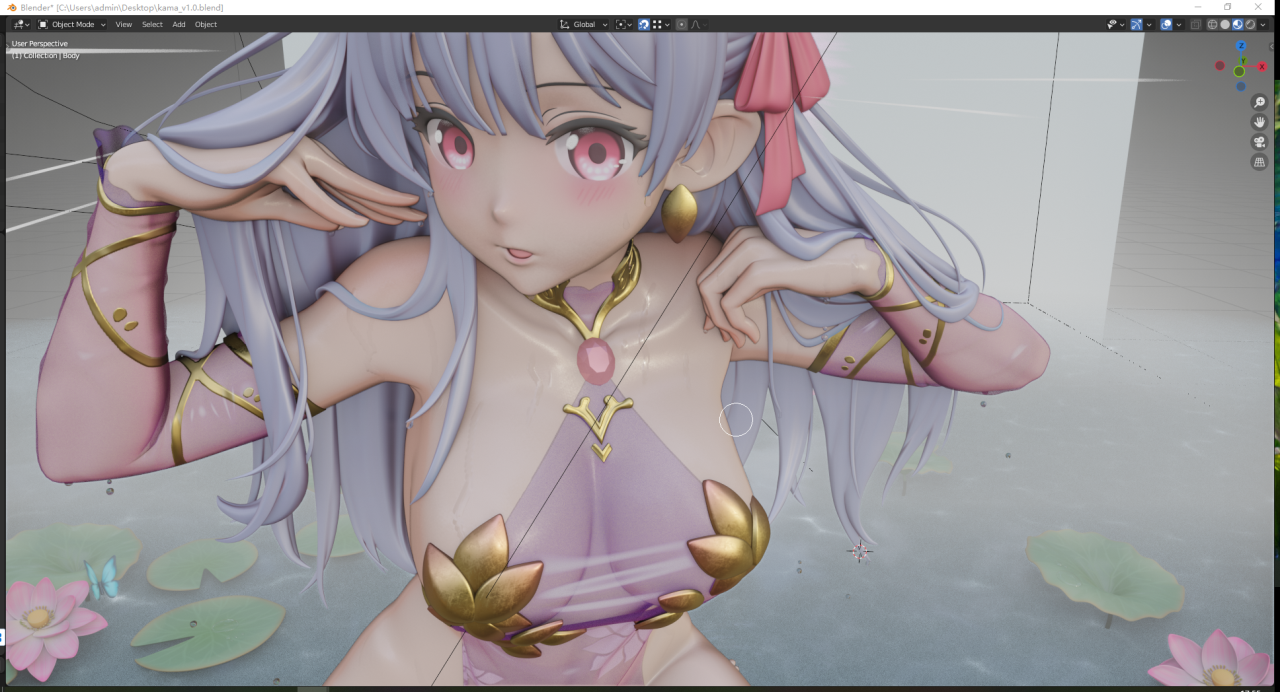Open the View menu
1280x692 pixels.
(x=123, y=24)
